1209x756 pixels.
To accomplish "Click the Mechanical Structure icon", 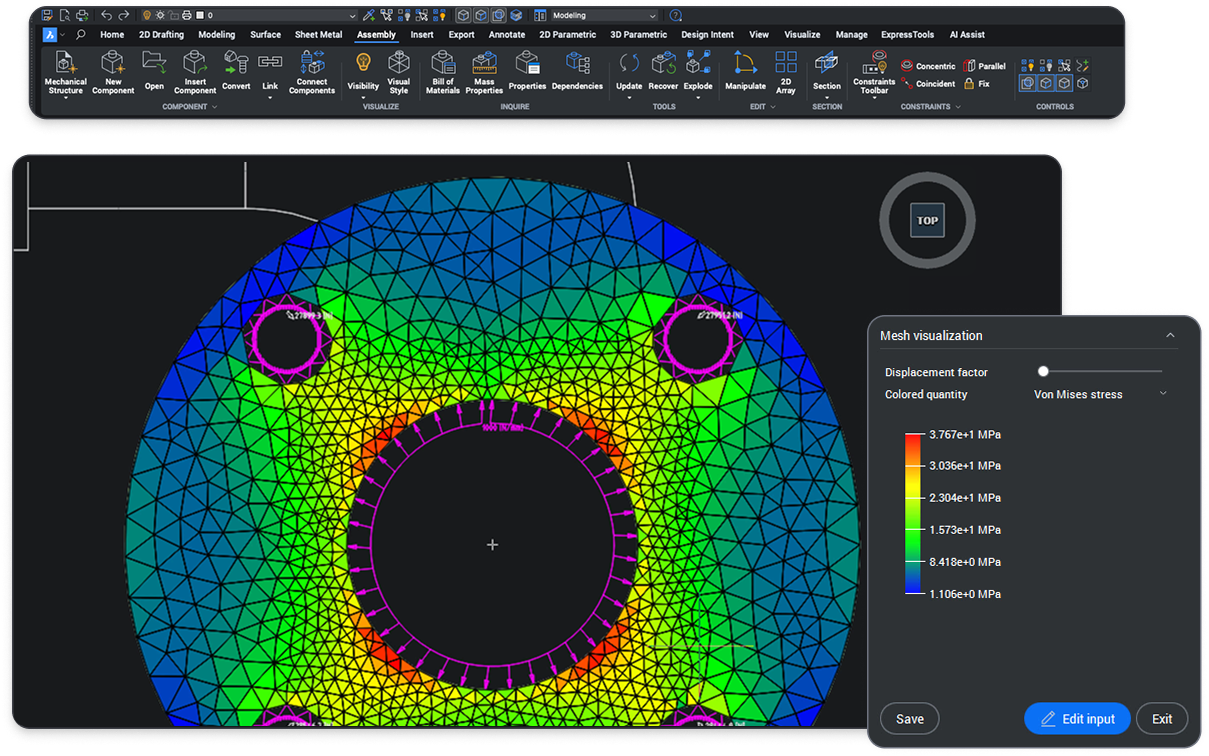I will [66, 64].
